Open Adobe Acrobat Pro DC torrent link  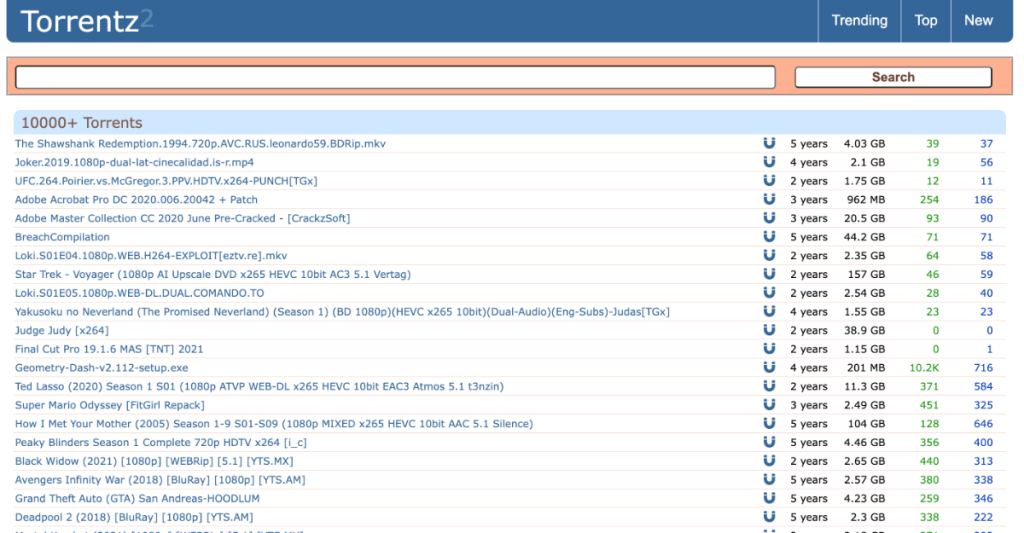(136, 200)
